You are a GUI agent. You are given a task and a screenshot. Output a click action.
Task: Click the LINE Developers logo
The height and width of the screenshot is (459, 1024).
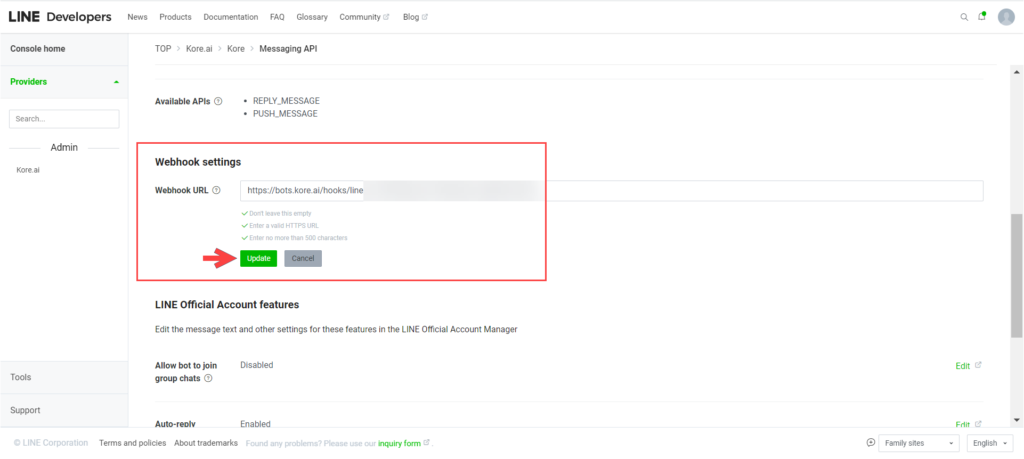[x=60, y=17]
